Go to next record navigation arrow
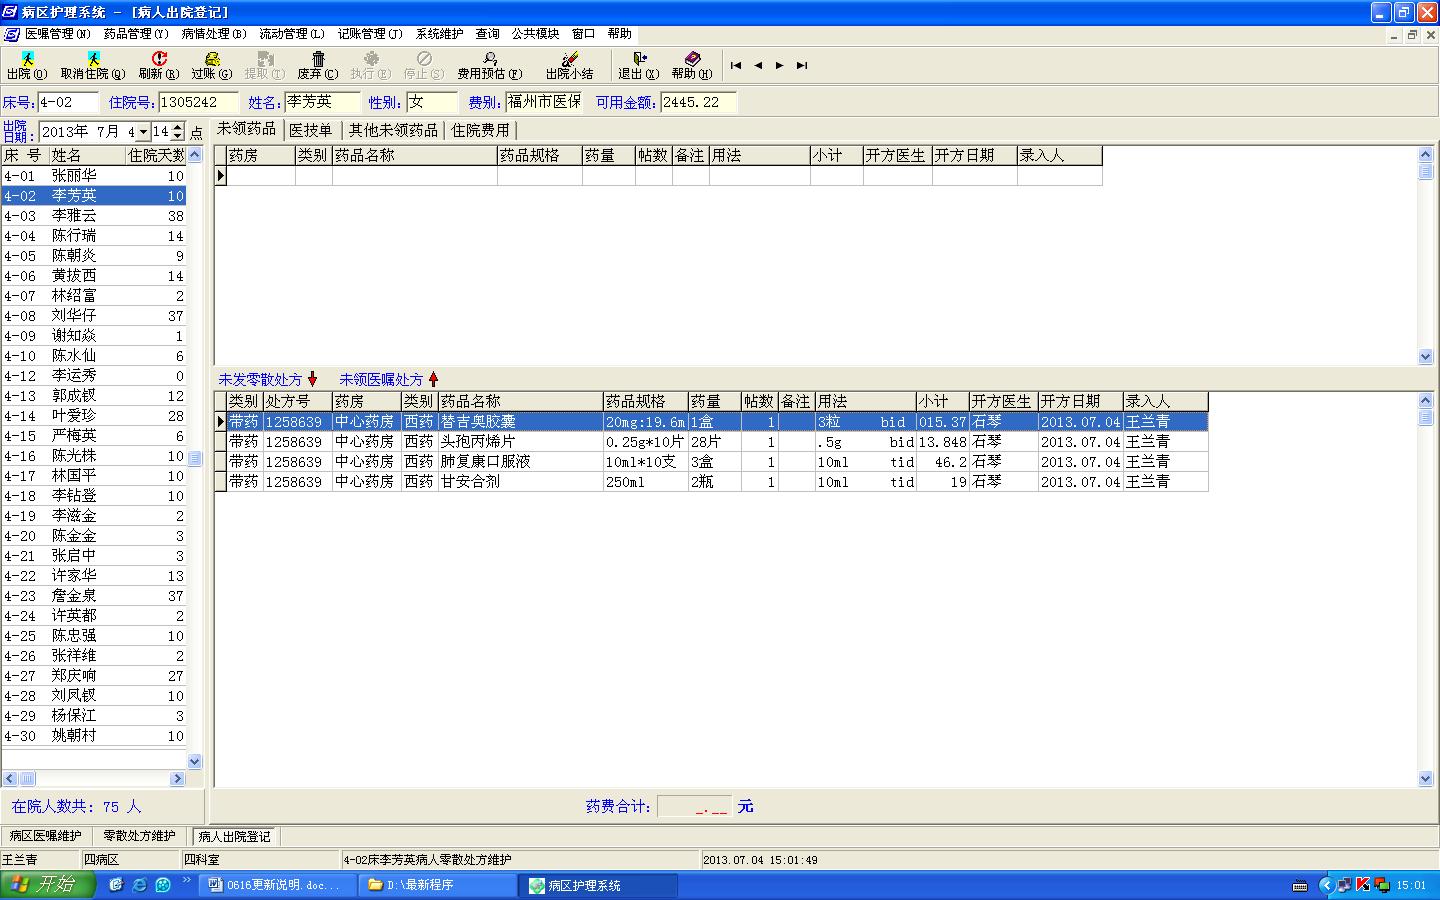 tap(780, 65)
